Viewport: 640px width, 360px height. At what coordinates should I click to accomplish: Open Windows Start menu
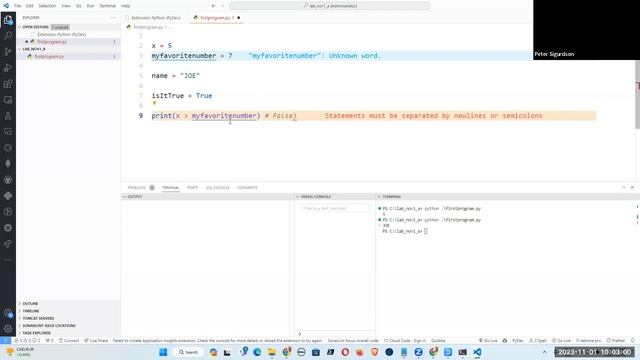pyautogui.click(x=163, y=352)
